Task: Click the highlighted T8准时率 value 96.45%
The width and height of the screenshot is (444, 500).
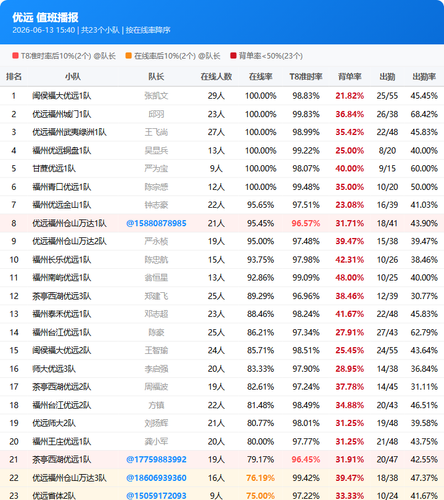Action: [306, 460]
